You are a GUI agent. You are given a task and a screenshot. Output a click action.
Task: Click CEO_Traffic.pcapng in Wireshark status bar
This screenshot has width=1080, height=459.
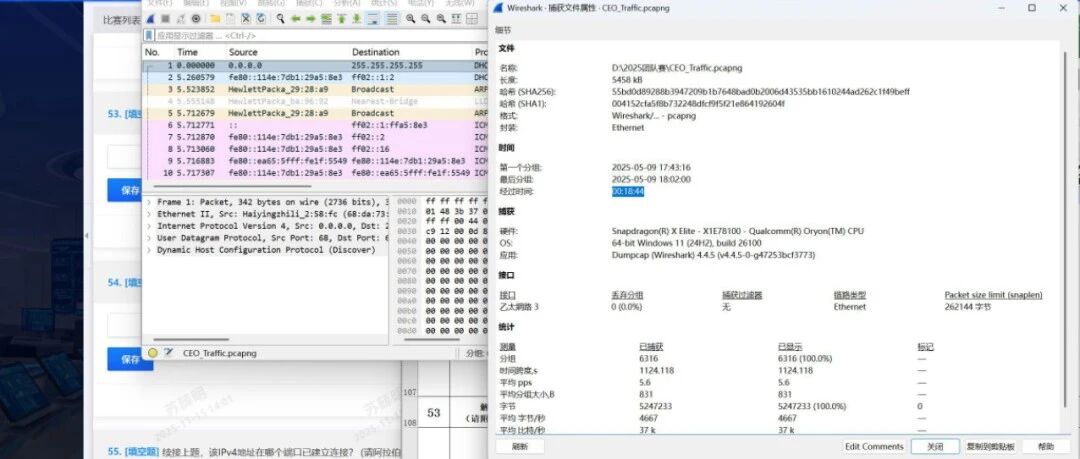point(219,353)
